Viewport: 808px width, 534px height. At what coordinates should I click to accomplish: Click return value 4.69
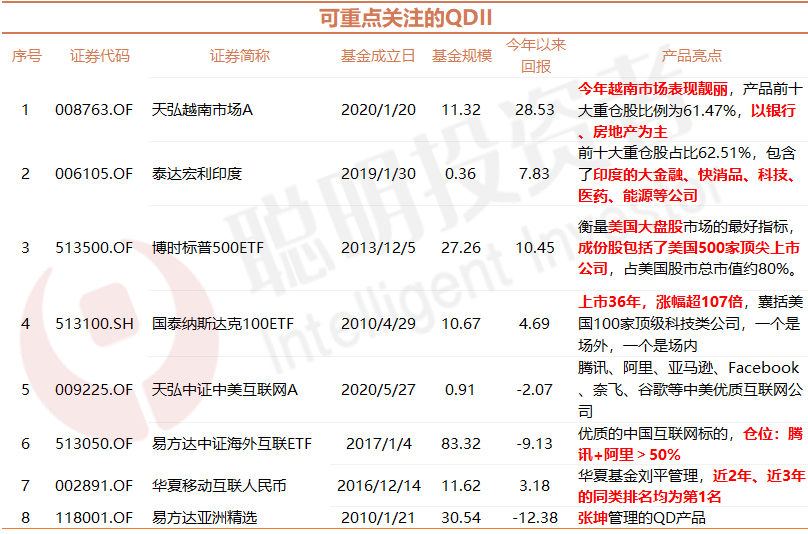coord(534,324)
